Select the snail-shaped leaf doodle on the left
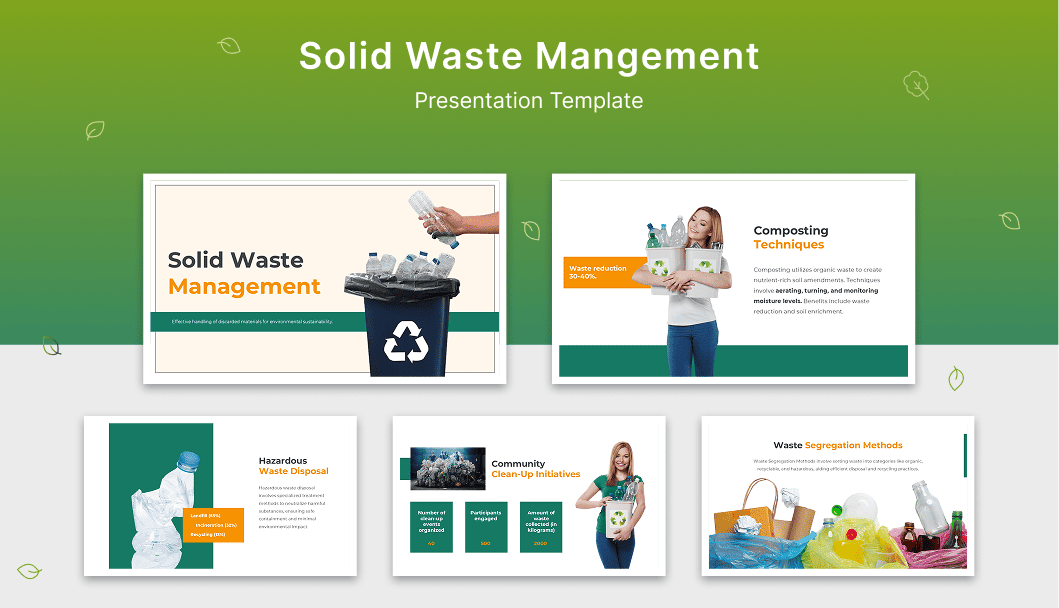This screenshot has height=608, width=1059. tap(52, 346)
